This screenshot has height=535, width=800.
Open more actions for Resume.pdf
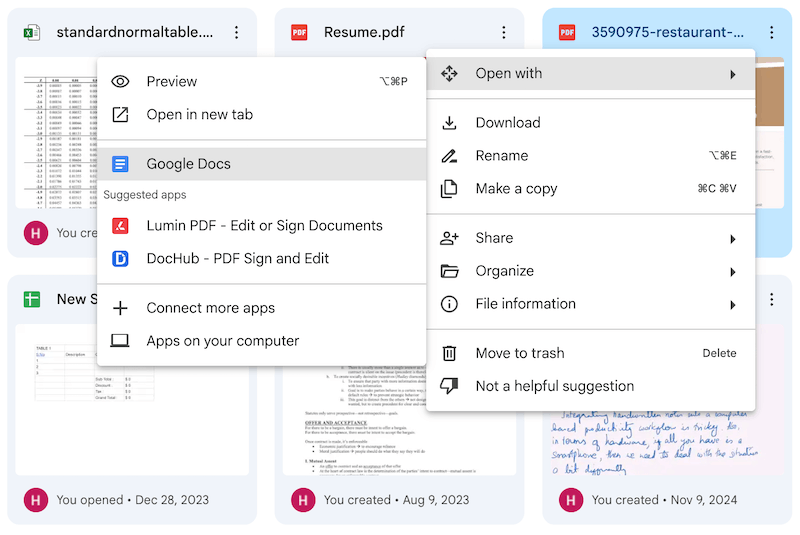504,33
